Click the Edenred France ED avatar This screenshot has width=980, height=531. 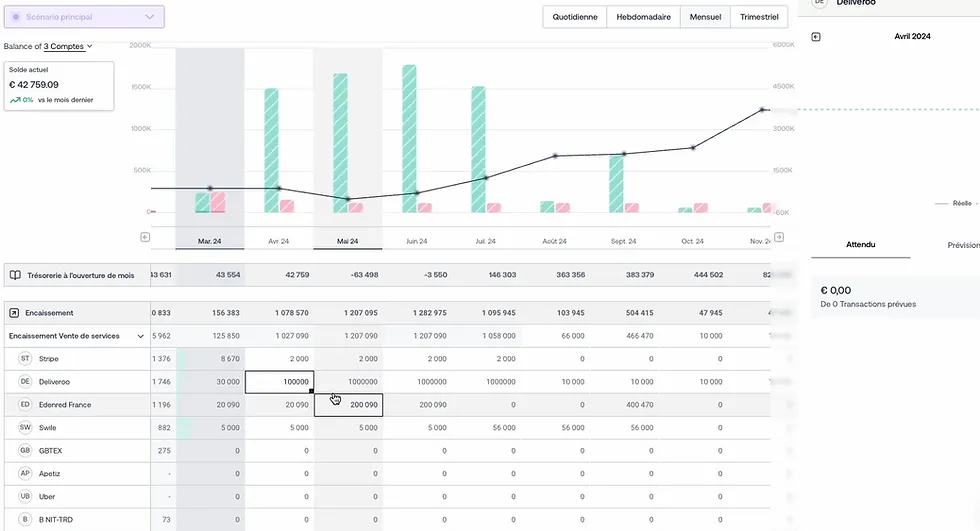25,405
